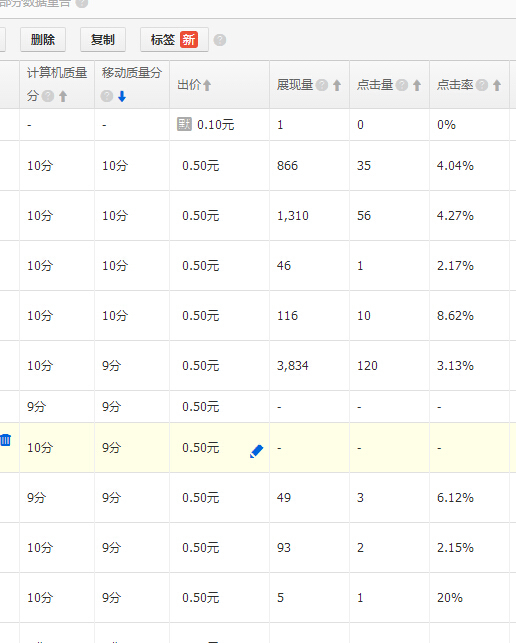This screenshot has width=516, height=643.
Task: Sort 点击量 column using up arrow
Action: click(417, 85)
